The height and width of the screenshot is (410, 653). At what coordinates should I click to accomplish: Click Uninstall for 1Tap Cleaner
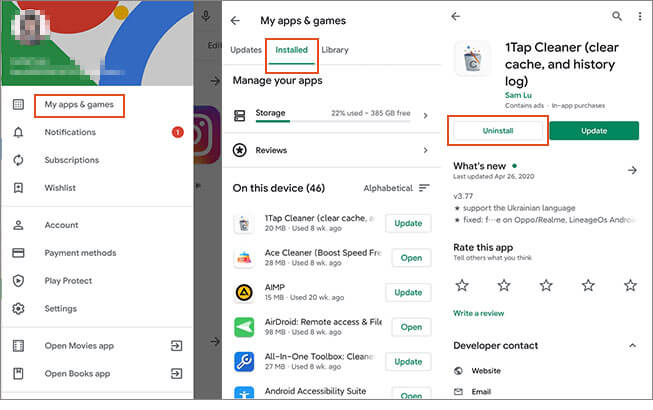(497, 131)
